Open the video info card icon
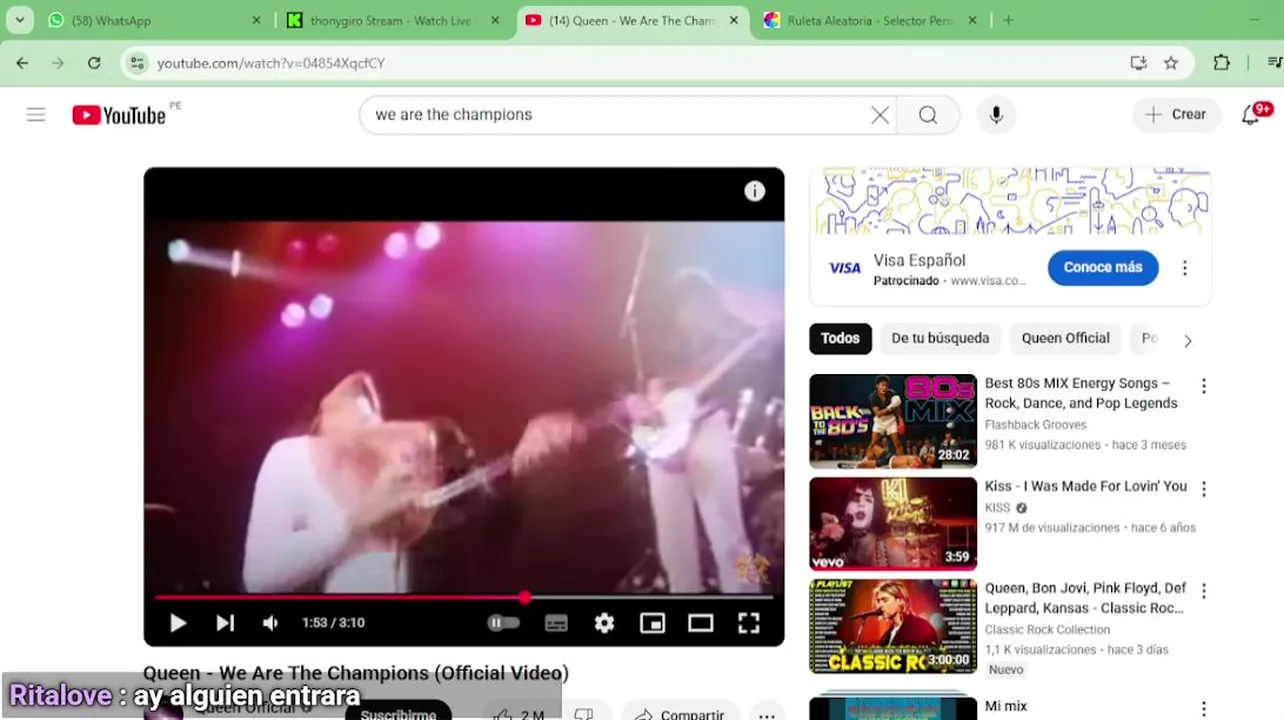This screenshot has height=720, width=1284. point(755,191)
